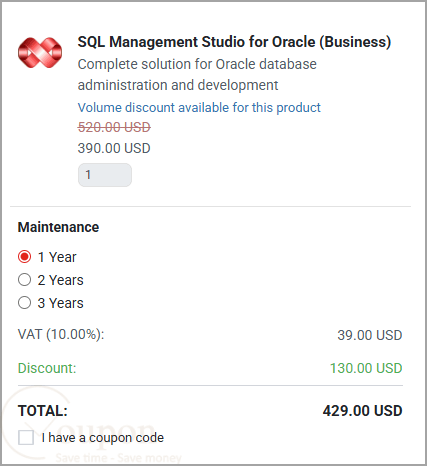Click the 390.00 USD discounted price

[114, 148]
